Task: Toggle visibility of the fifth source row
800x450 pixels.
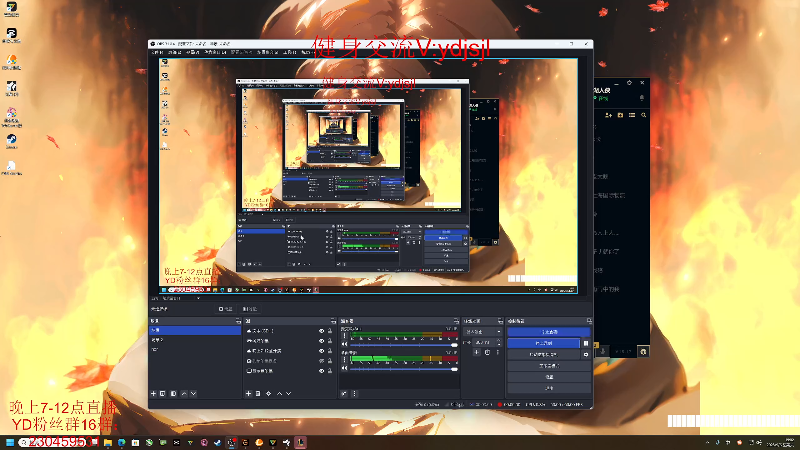Action: (321, 371)
